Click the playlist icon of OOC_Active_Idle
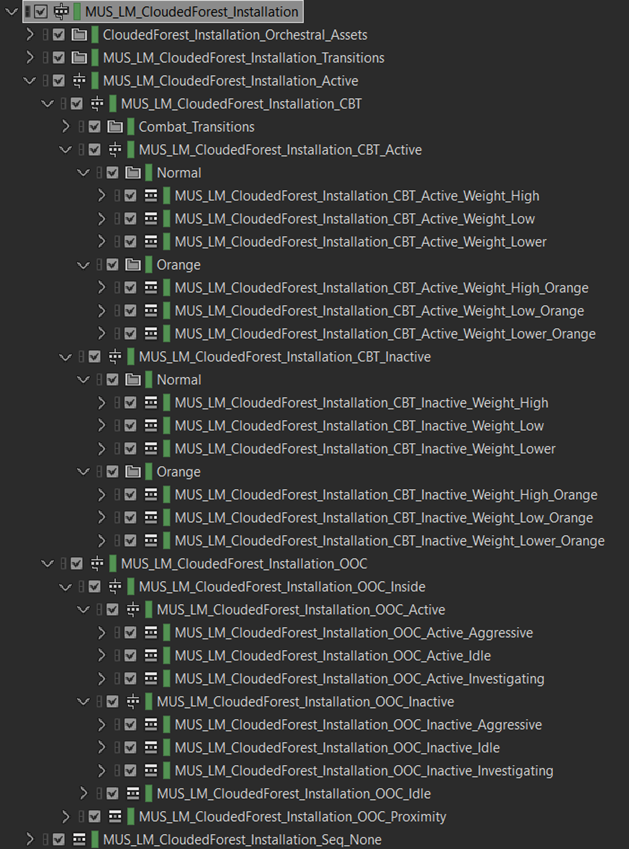 pos(151,656)
